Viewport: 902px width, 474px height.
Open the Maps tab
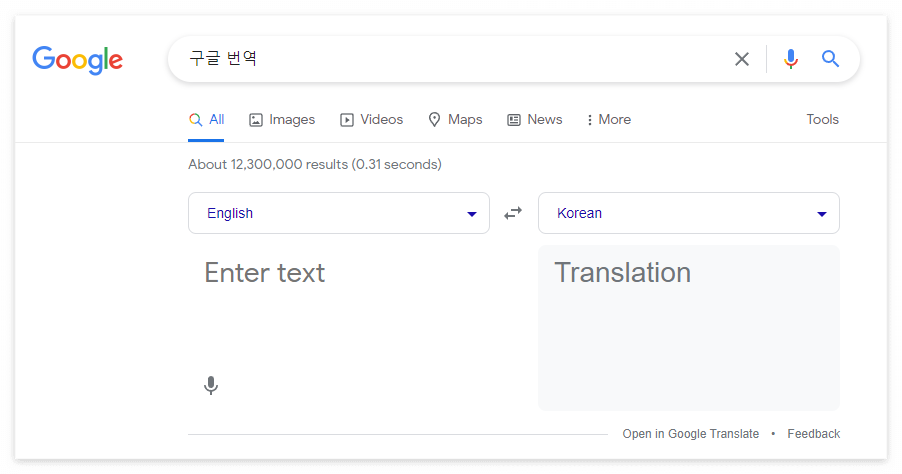point(456,120)
